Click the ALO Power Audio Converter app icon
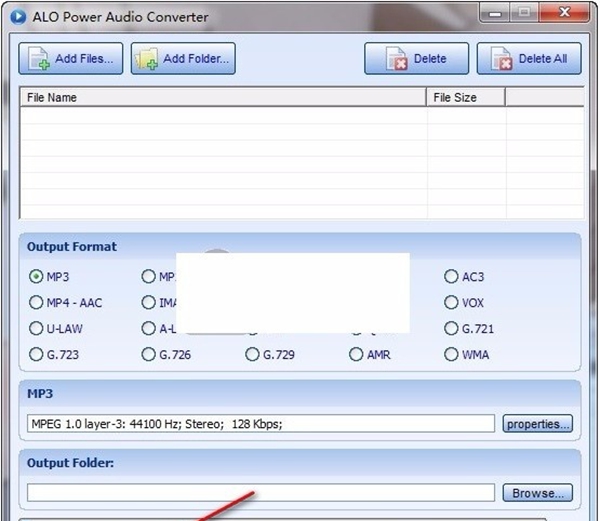 [x=18, y=16]
